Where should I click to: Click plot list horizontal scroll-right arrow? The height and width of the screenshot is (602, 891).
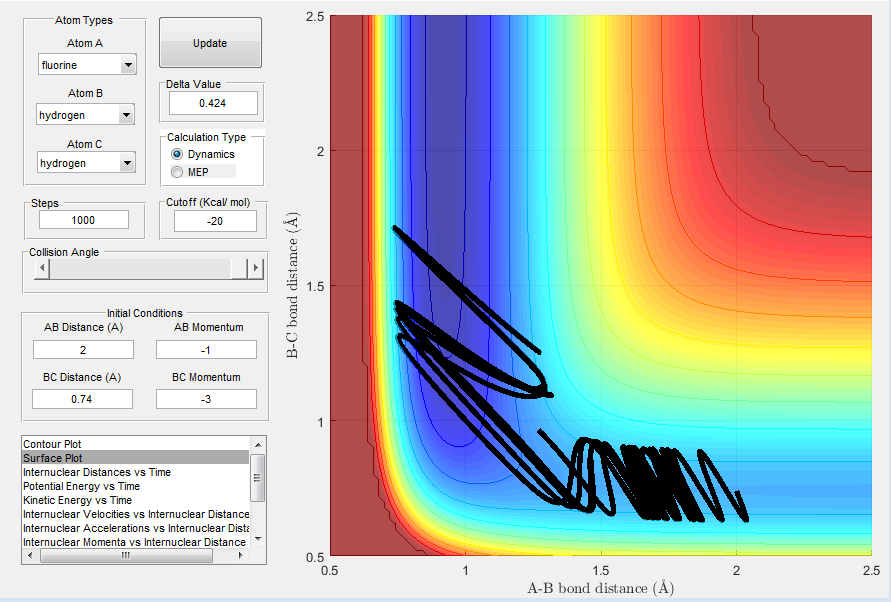pyautogui.click(x=241, y=555)
